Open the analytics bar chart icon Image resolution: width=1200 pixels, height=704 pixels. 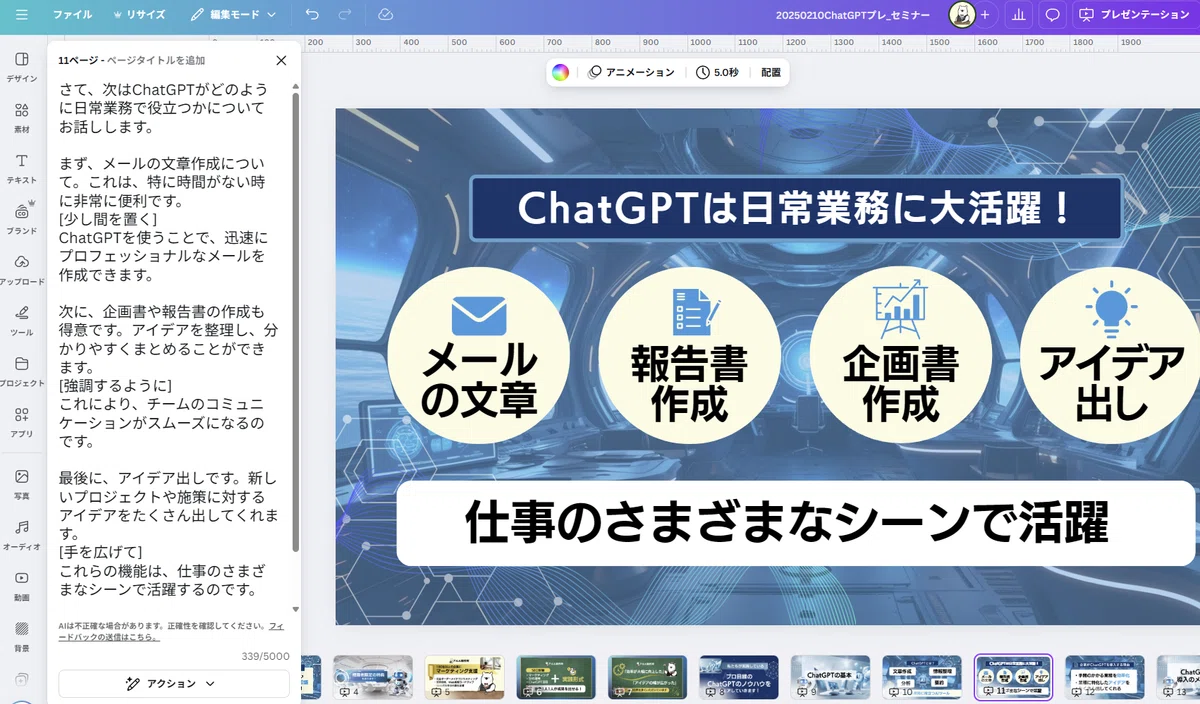[1018, 15]
